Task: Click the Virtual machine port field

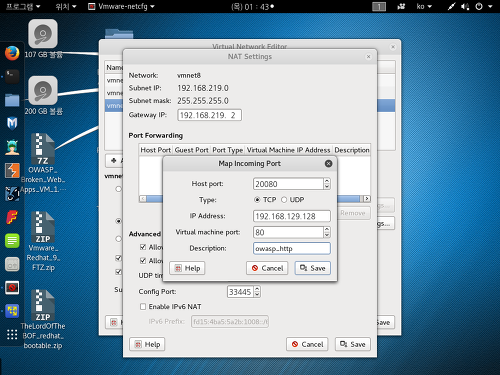Action: (288, 232)
